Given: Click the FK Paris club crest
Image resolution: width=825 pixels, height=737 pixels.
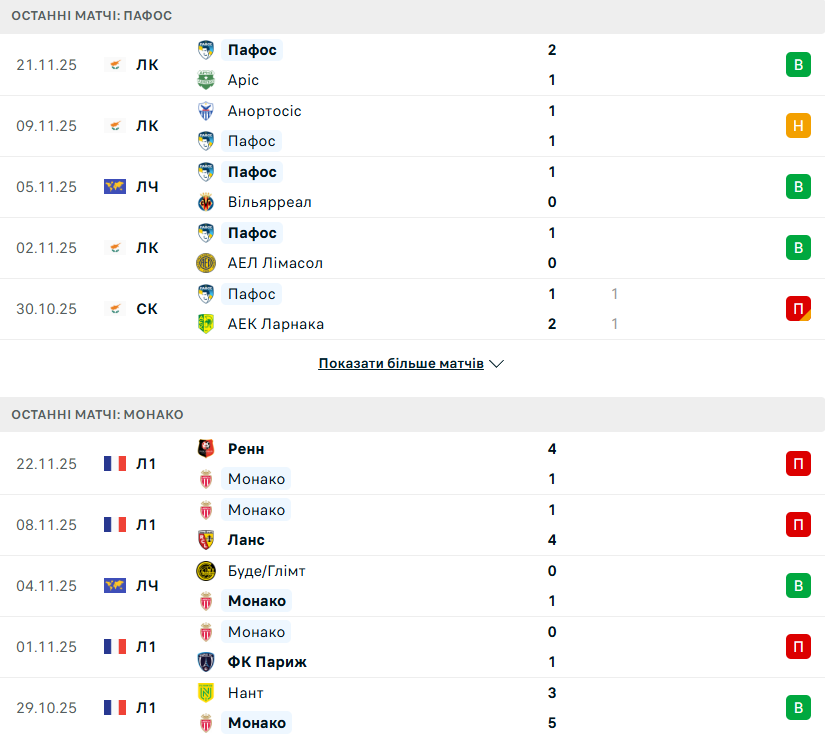Looking at the screenshot, I should [x=206, y=662].
